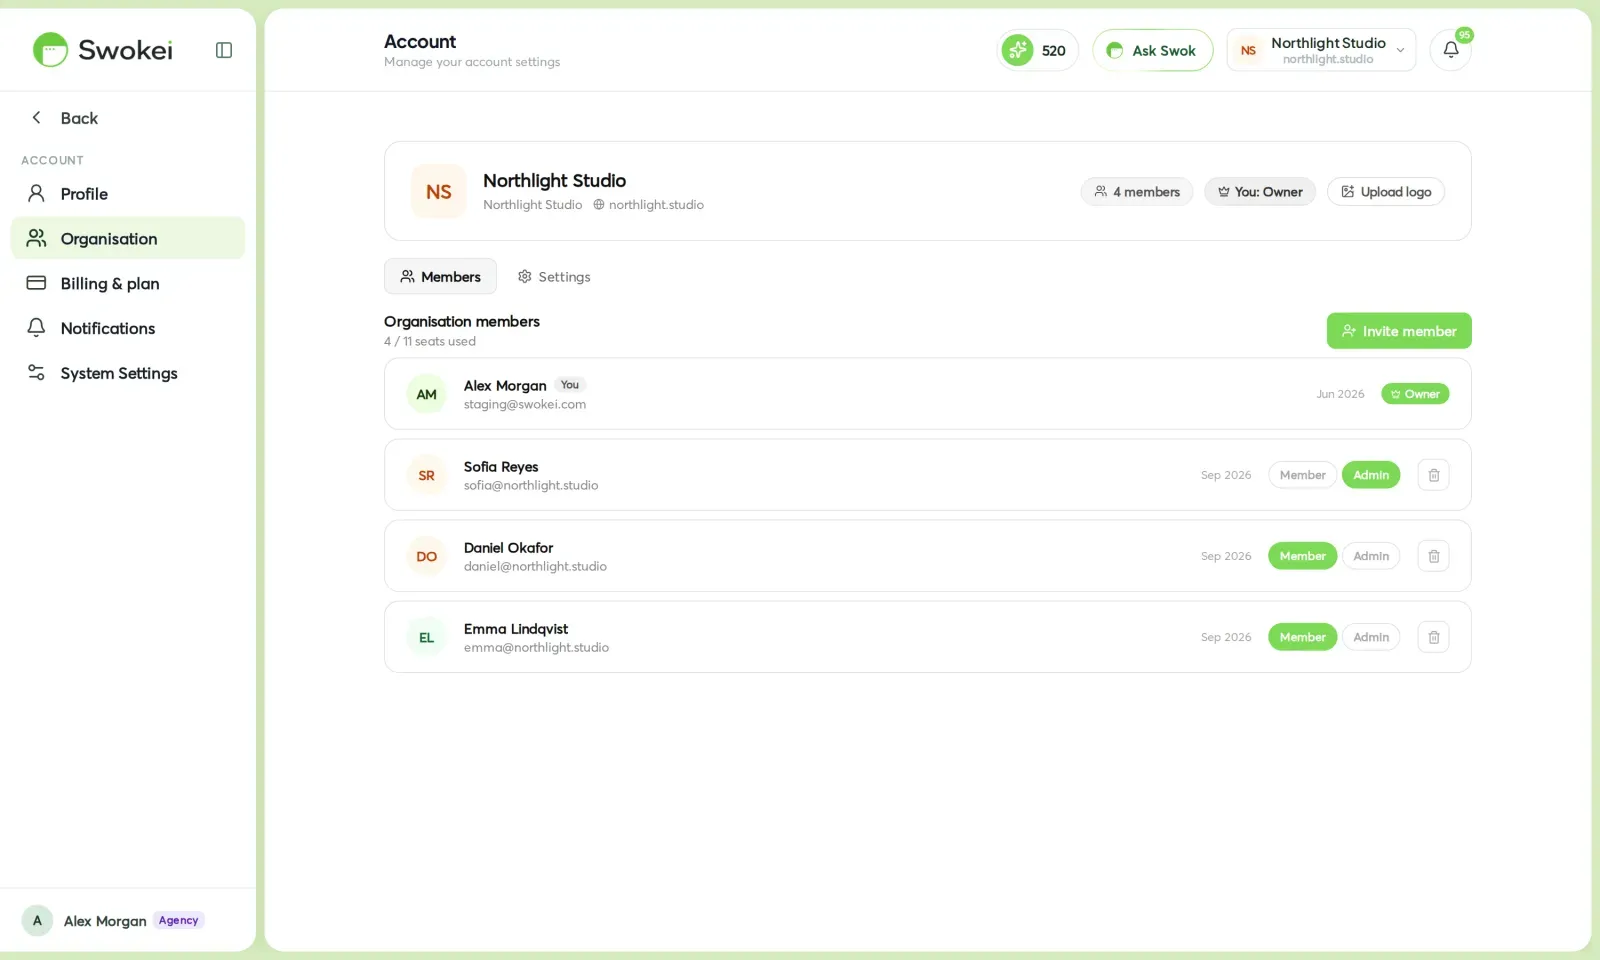Click the daniel@northlight.studio email
Image resolution: width=1600 pixels, height=960 pixels.
pos(535,566)
